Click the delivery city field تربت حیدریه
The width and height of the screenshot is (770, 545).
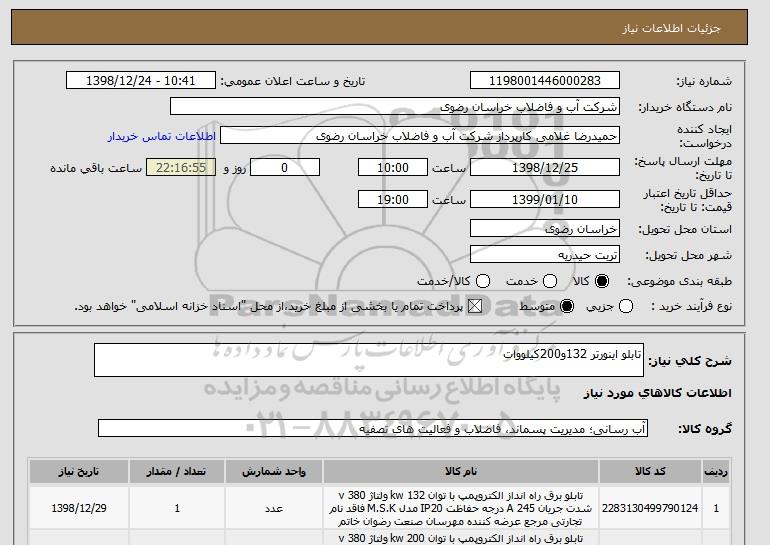coord(545,255)
